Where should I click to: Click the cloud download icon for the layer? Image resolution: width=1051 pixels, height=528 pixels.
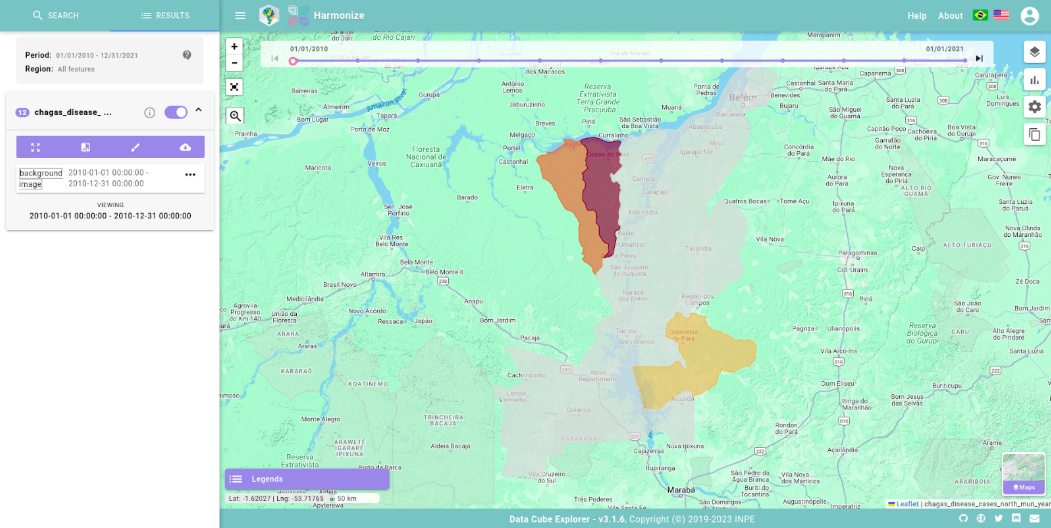coord(185,147)
